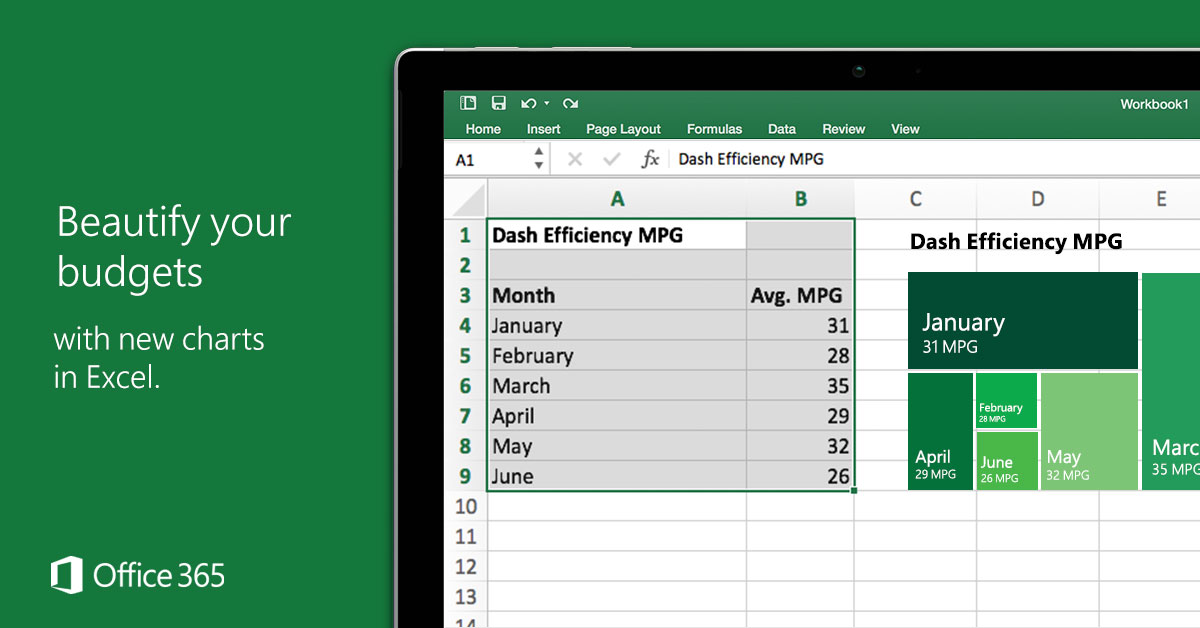
Task: Open the Home ribbon tab
Action: [x=483, y=129]
